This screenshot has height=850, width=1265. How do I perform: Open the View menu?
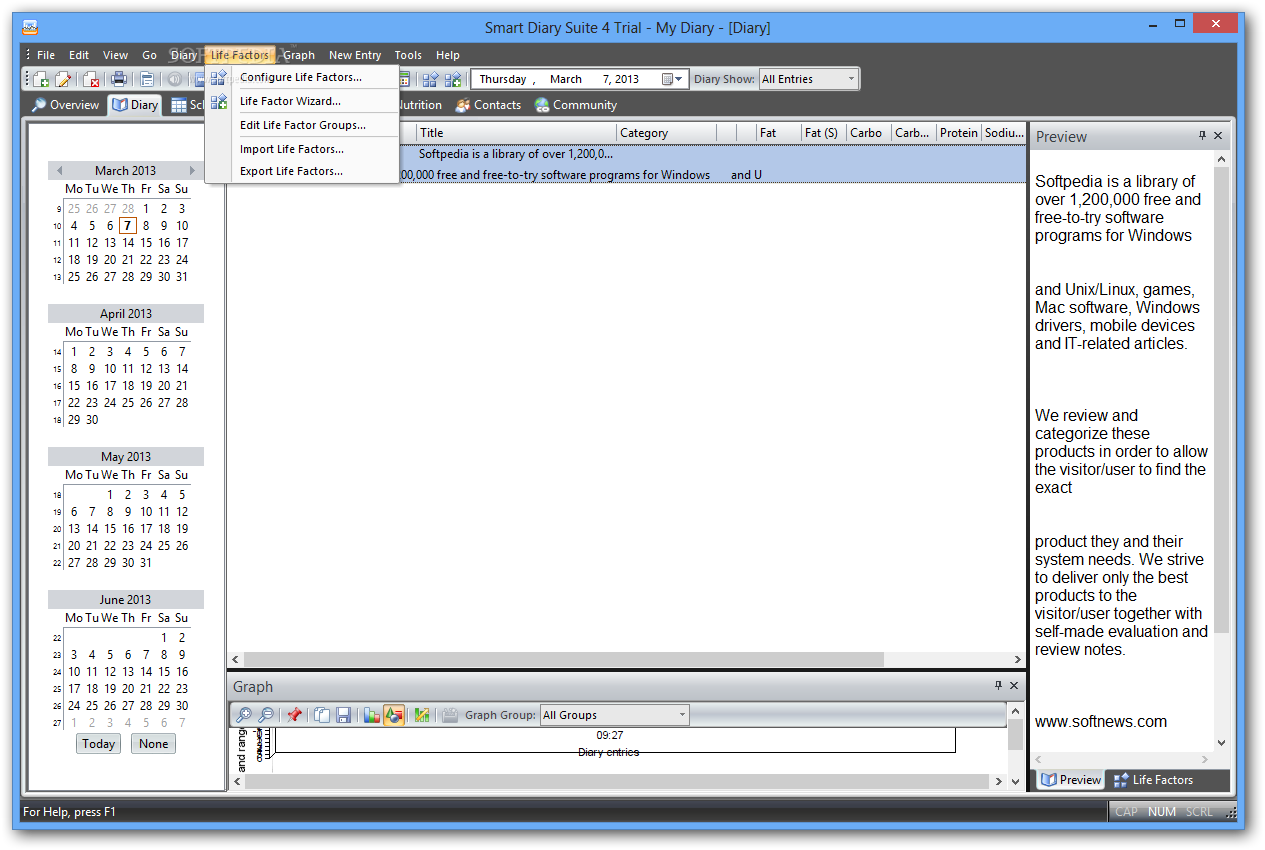pyautogui.click(x=116, y=55)
